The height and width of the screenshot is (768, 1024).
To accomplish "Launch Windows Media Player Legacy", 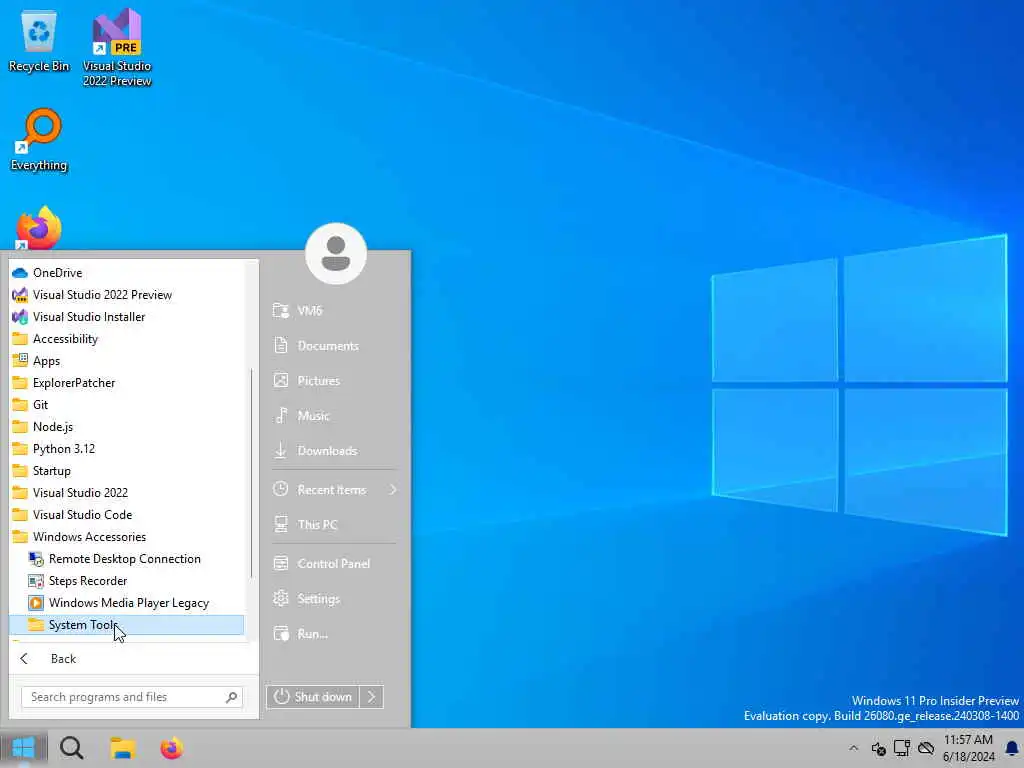I will tap(127, 603).
